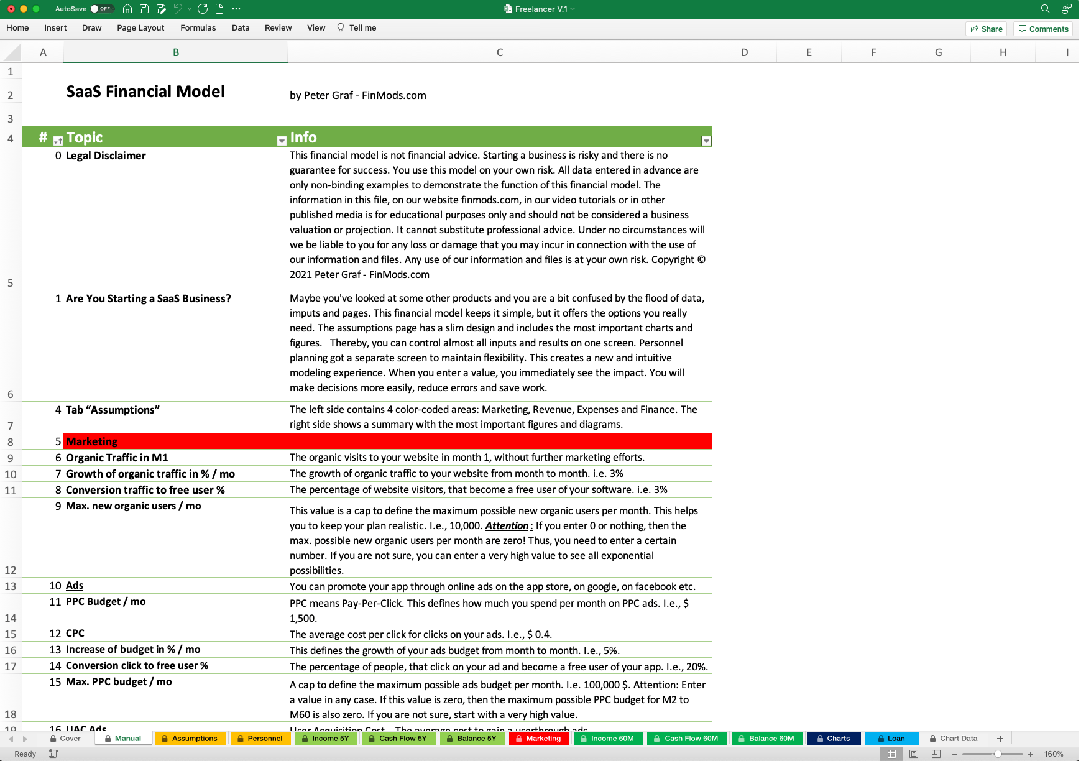This screenshot has width=1079, height=761.
Task: Switch to the Cover sheet tab
Action: click(65, 738)
